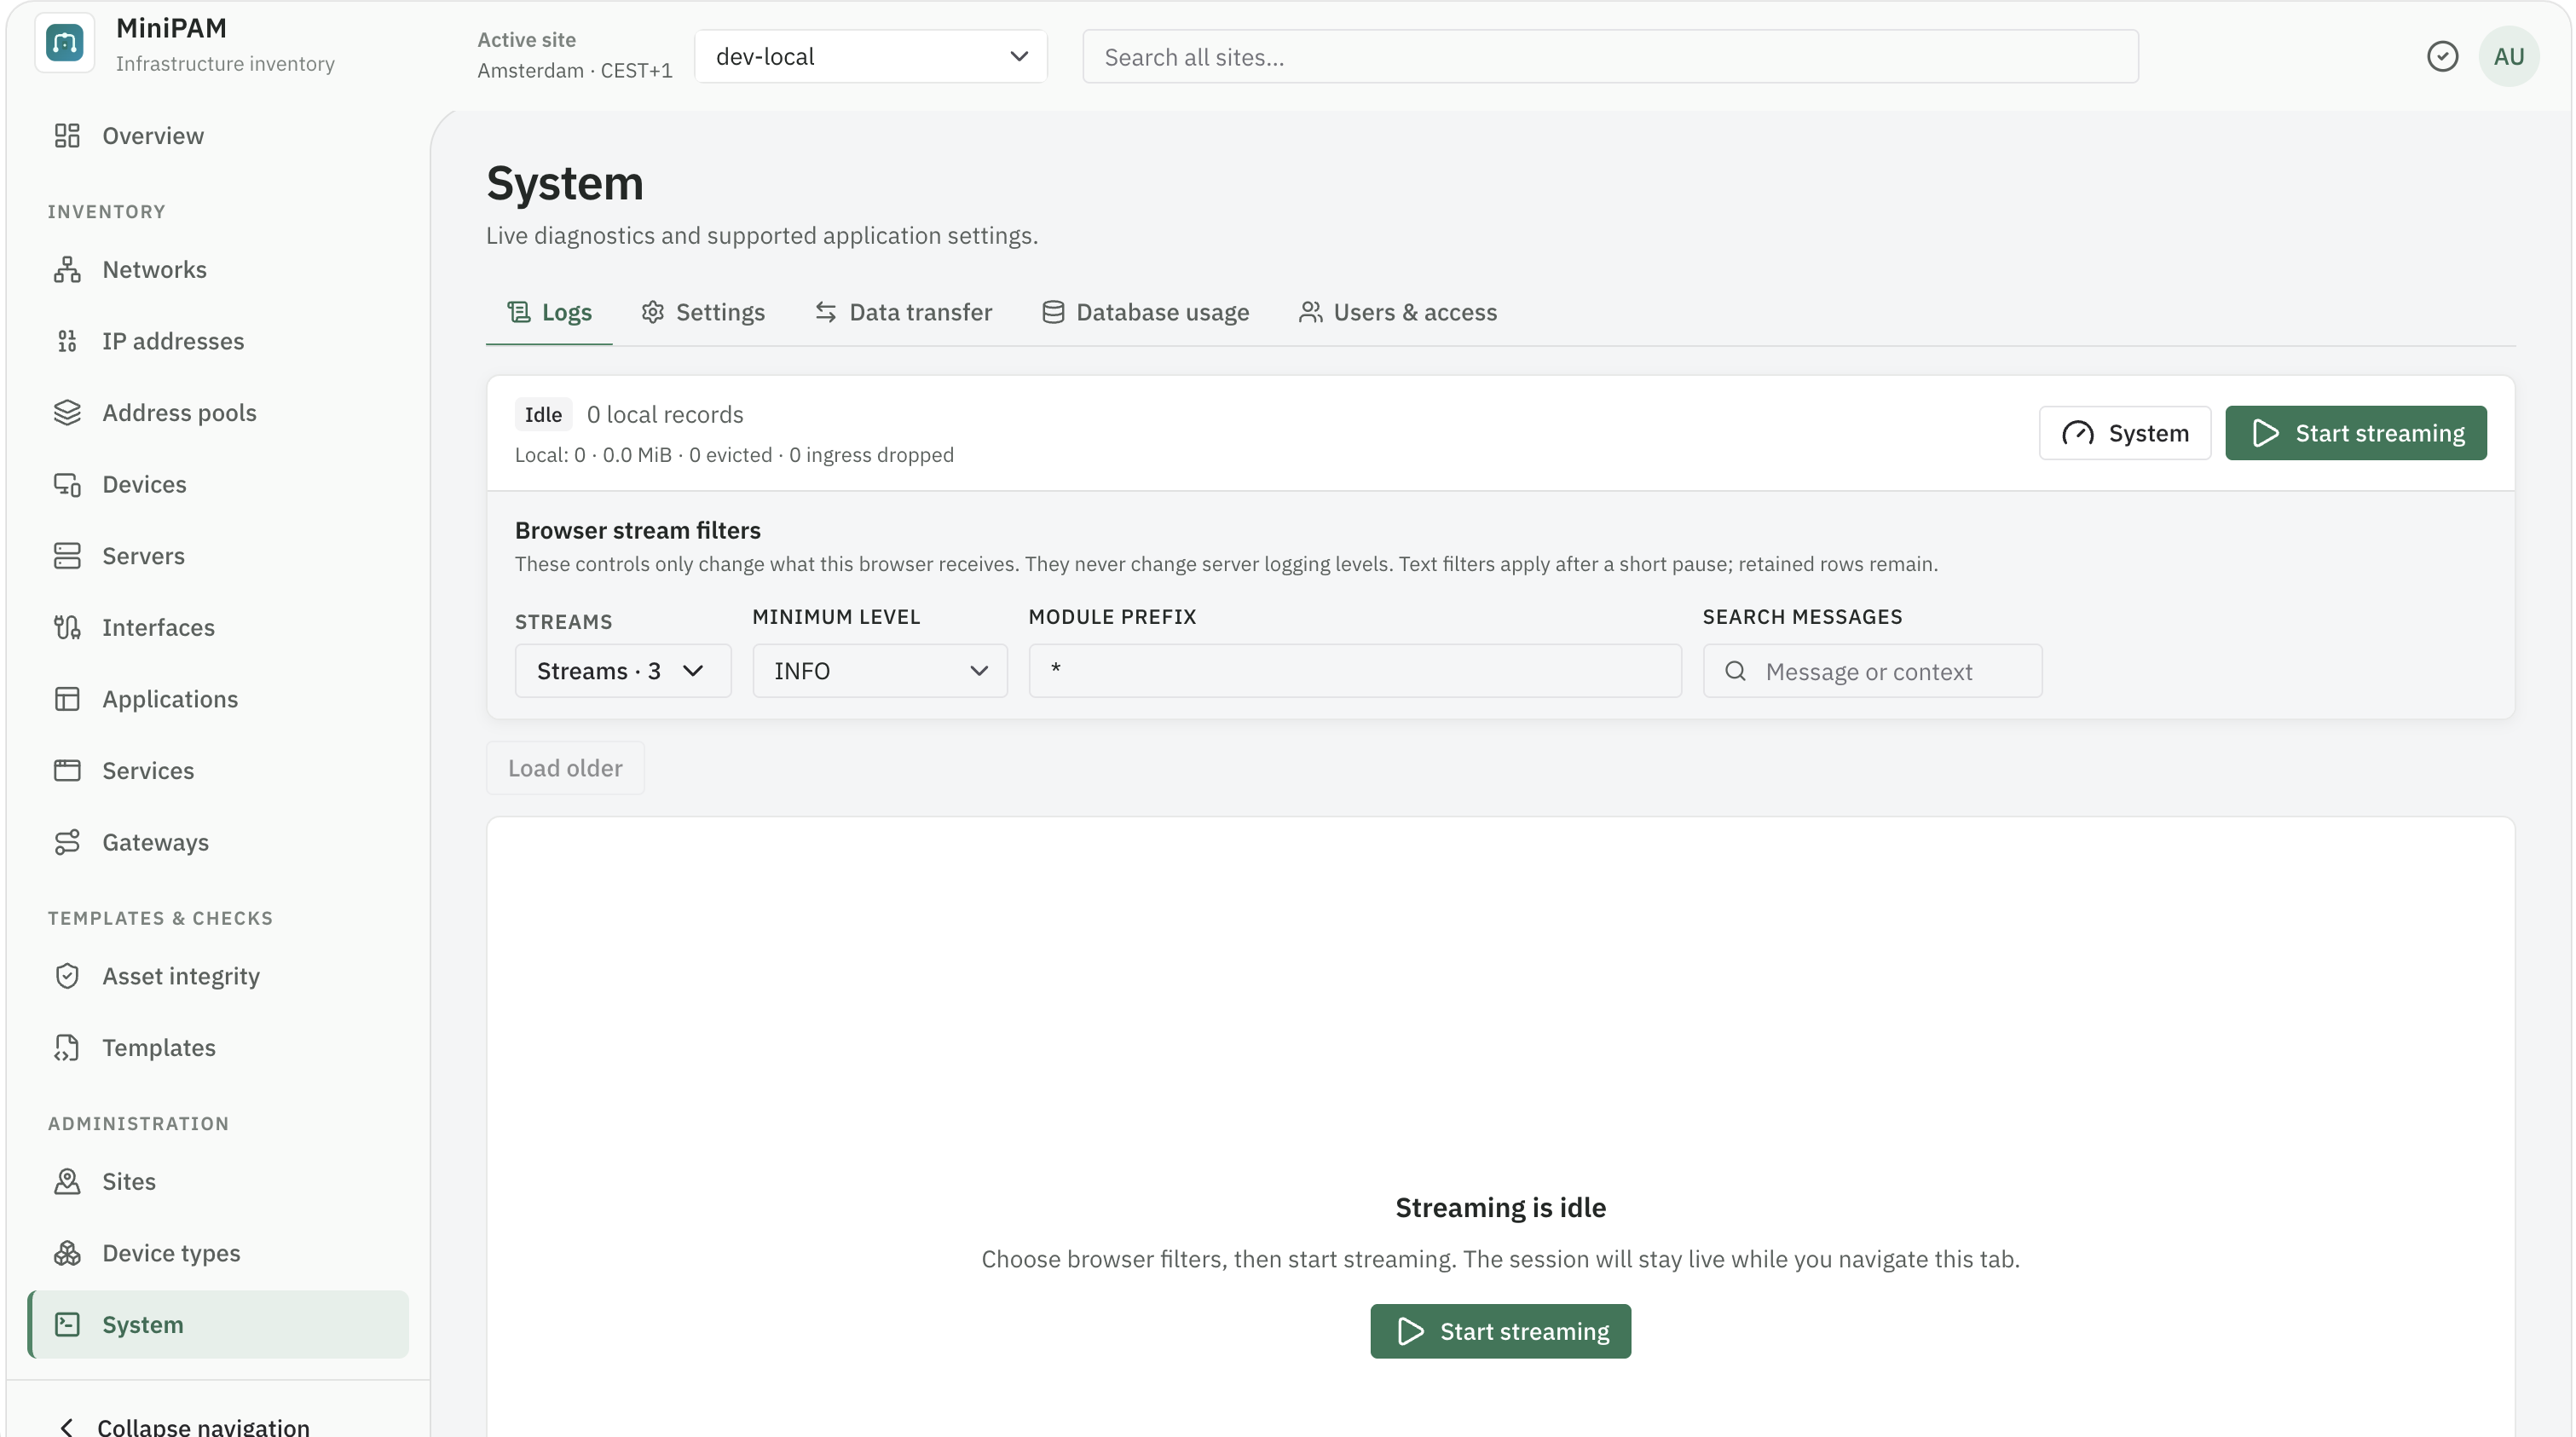The width and height of the screenshot is (2576, 1437).
Task: Click the Logs tab scroll icon
Action: 518,313
